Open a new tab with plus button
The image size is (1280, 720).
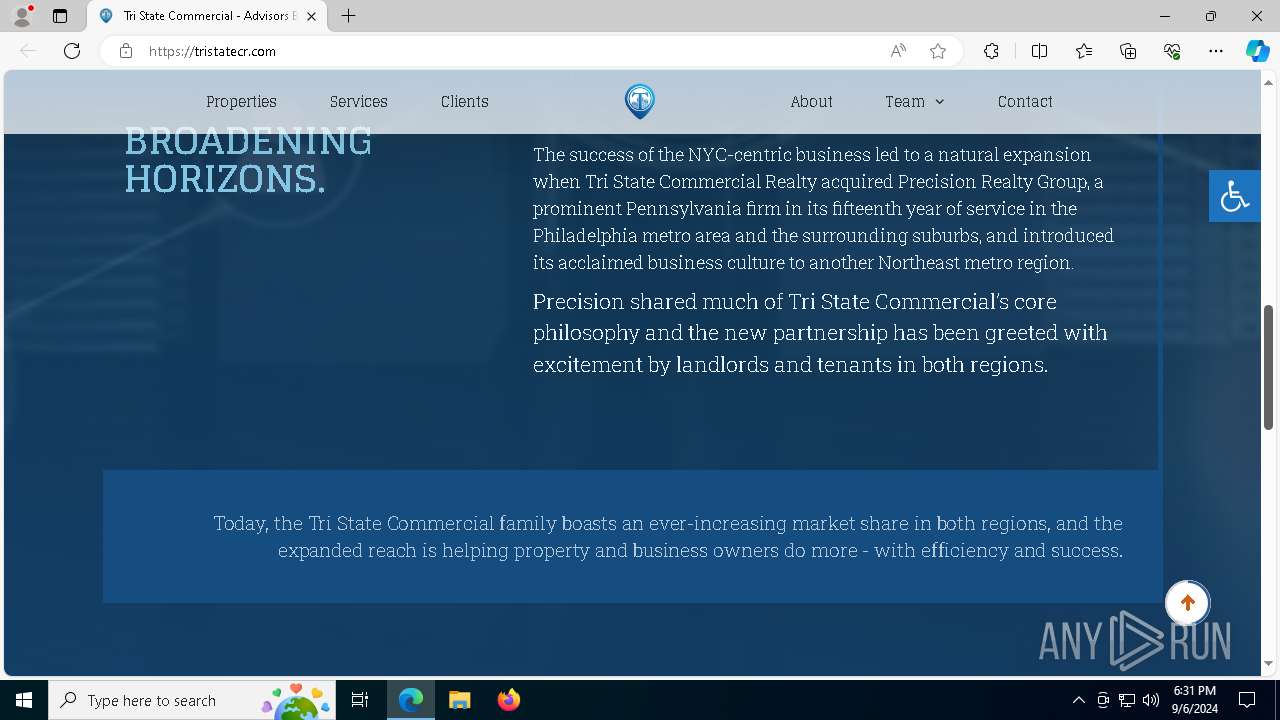(348, 16)
